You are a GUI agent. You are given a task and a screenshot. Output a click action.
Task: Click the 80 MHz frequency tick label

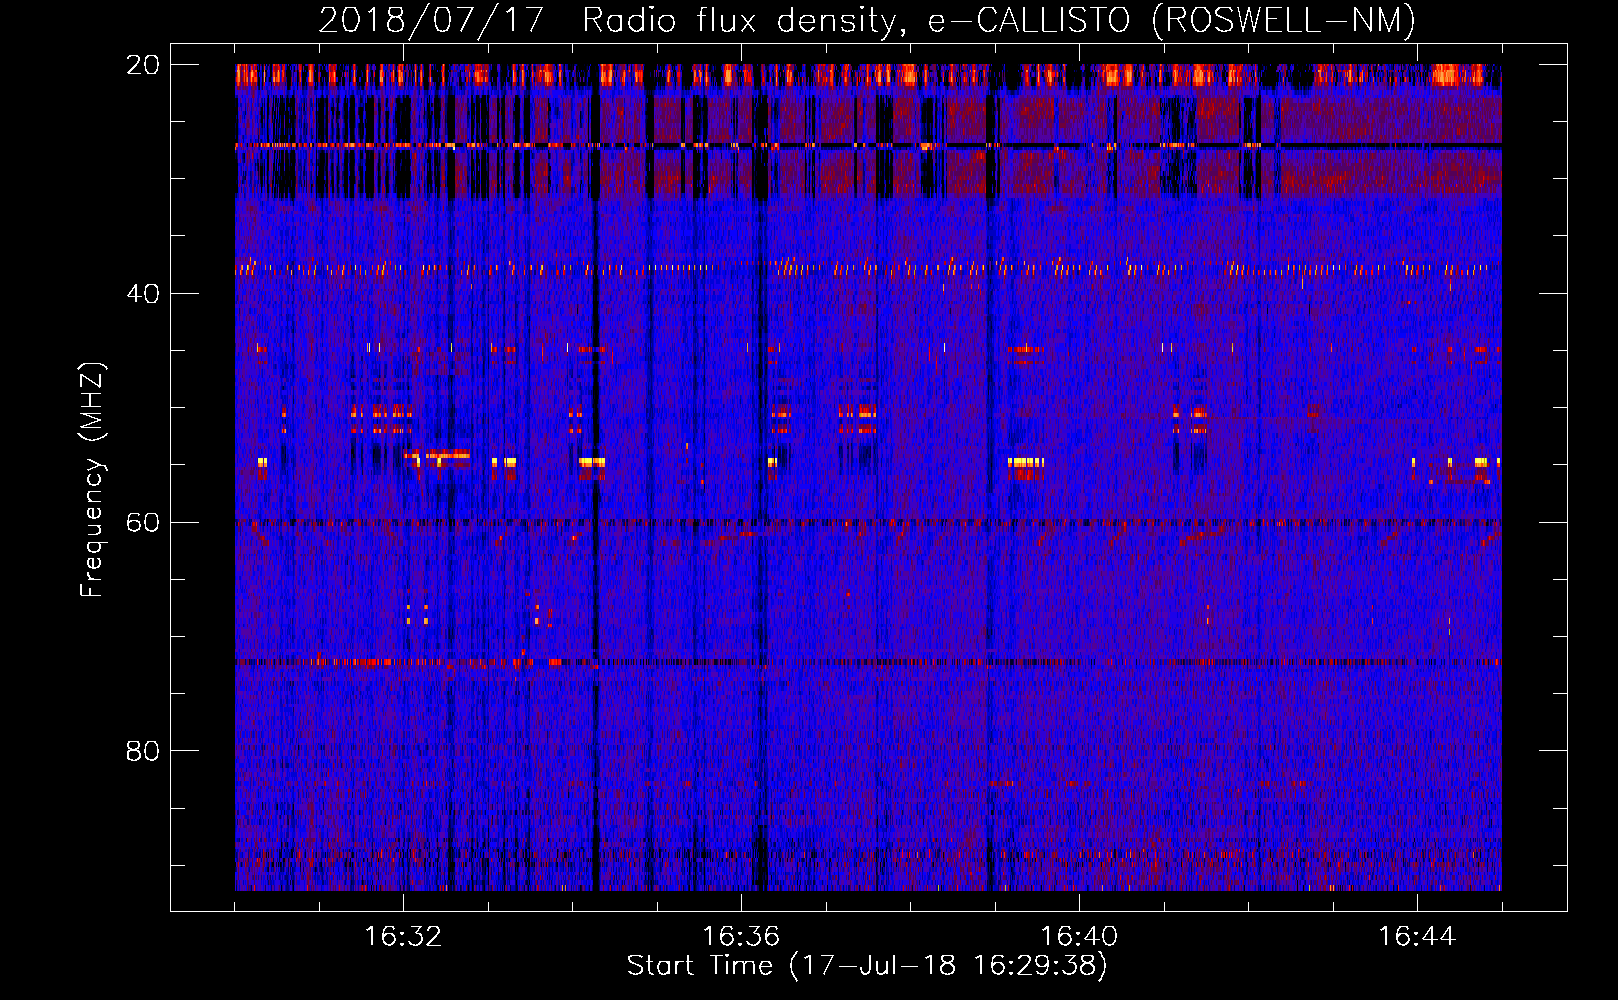coord(143,751)
